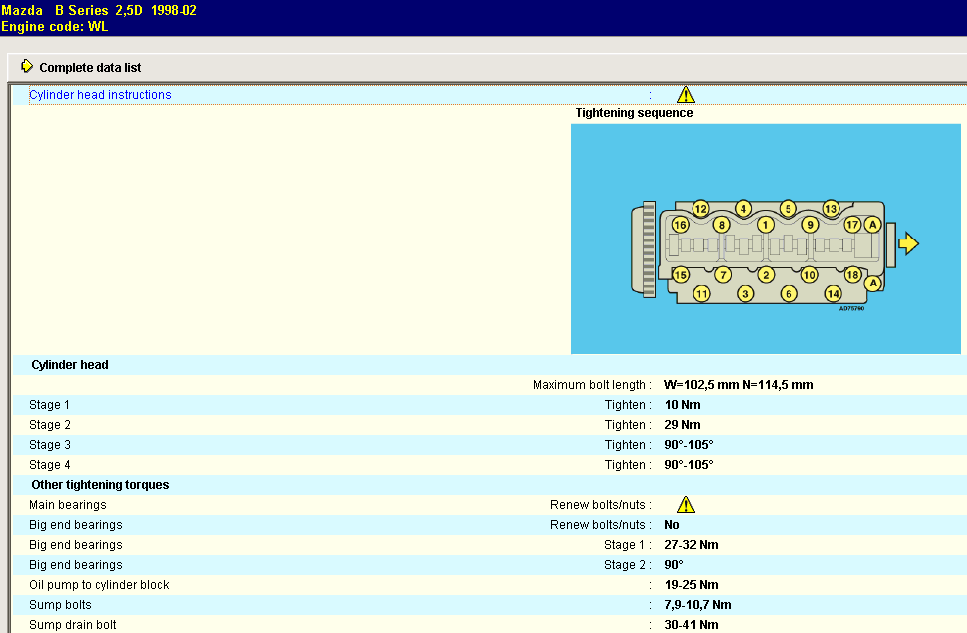Click the yellow arrow next to Complete data list
Image resolution: width=967 pixels, height=633 pixels.
(27, 66)
